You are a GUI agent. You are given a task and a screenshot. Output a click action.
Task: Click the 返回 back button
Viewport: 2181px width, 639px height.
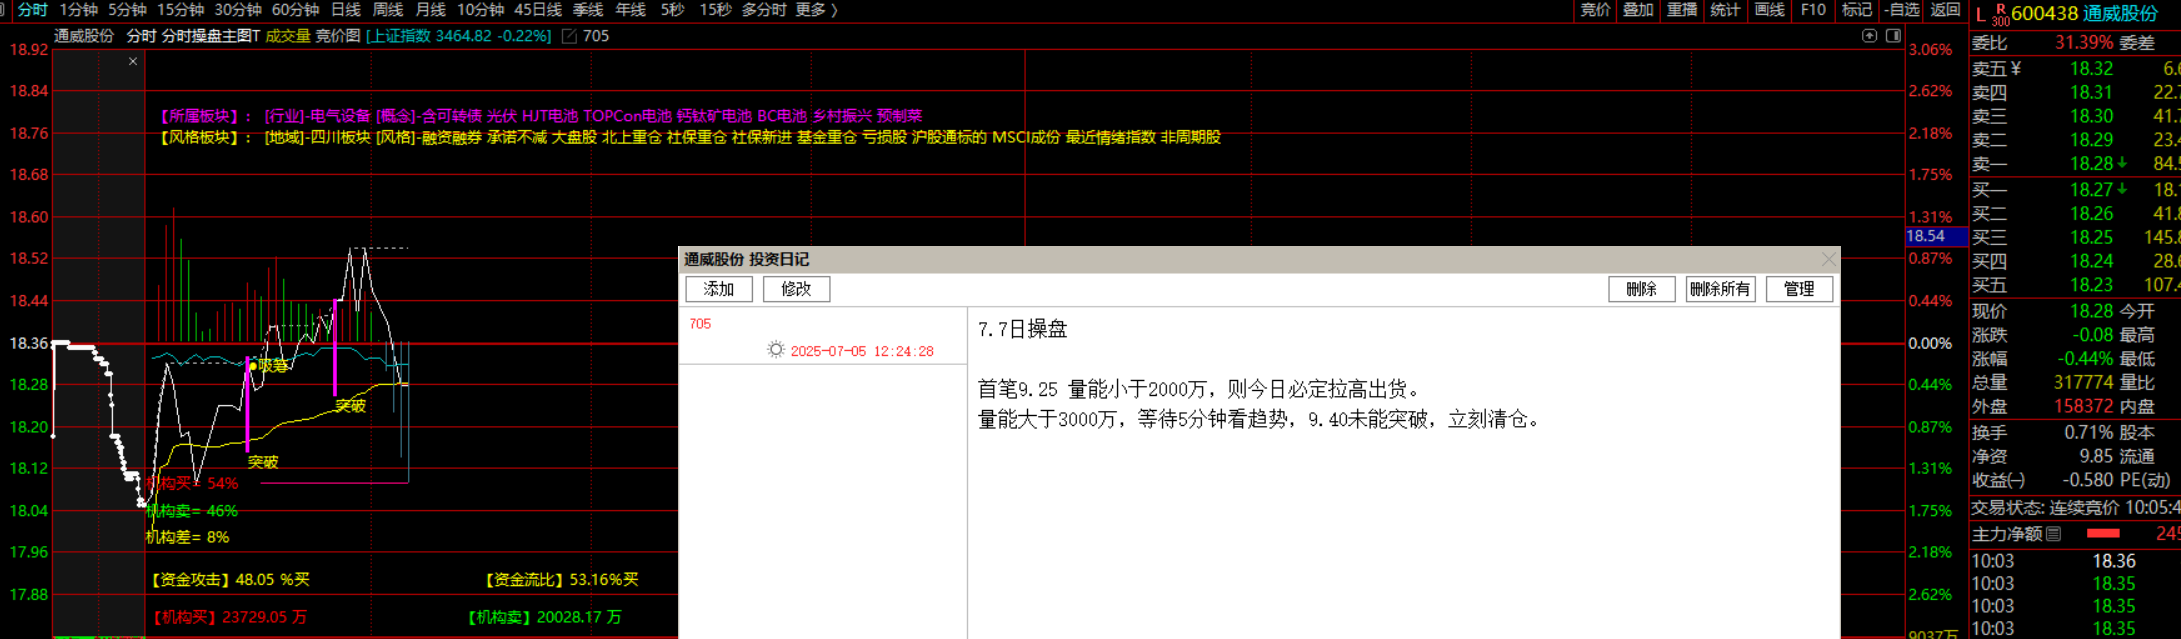(1945, 10)
